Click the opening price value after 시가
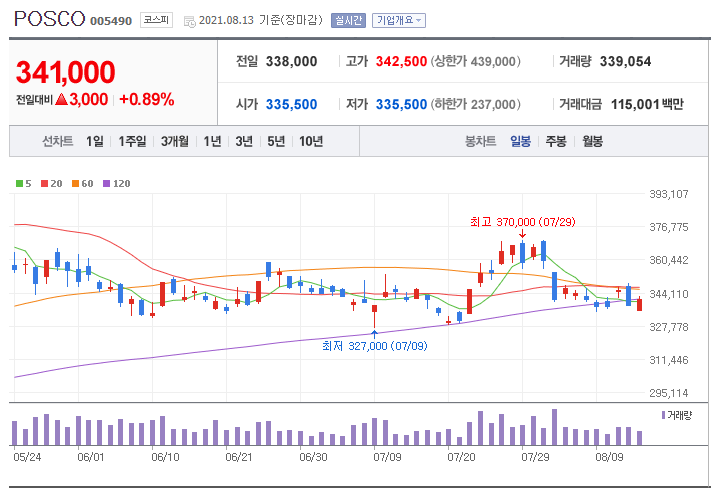 point(292,105)
